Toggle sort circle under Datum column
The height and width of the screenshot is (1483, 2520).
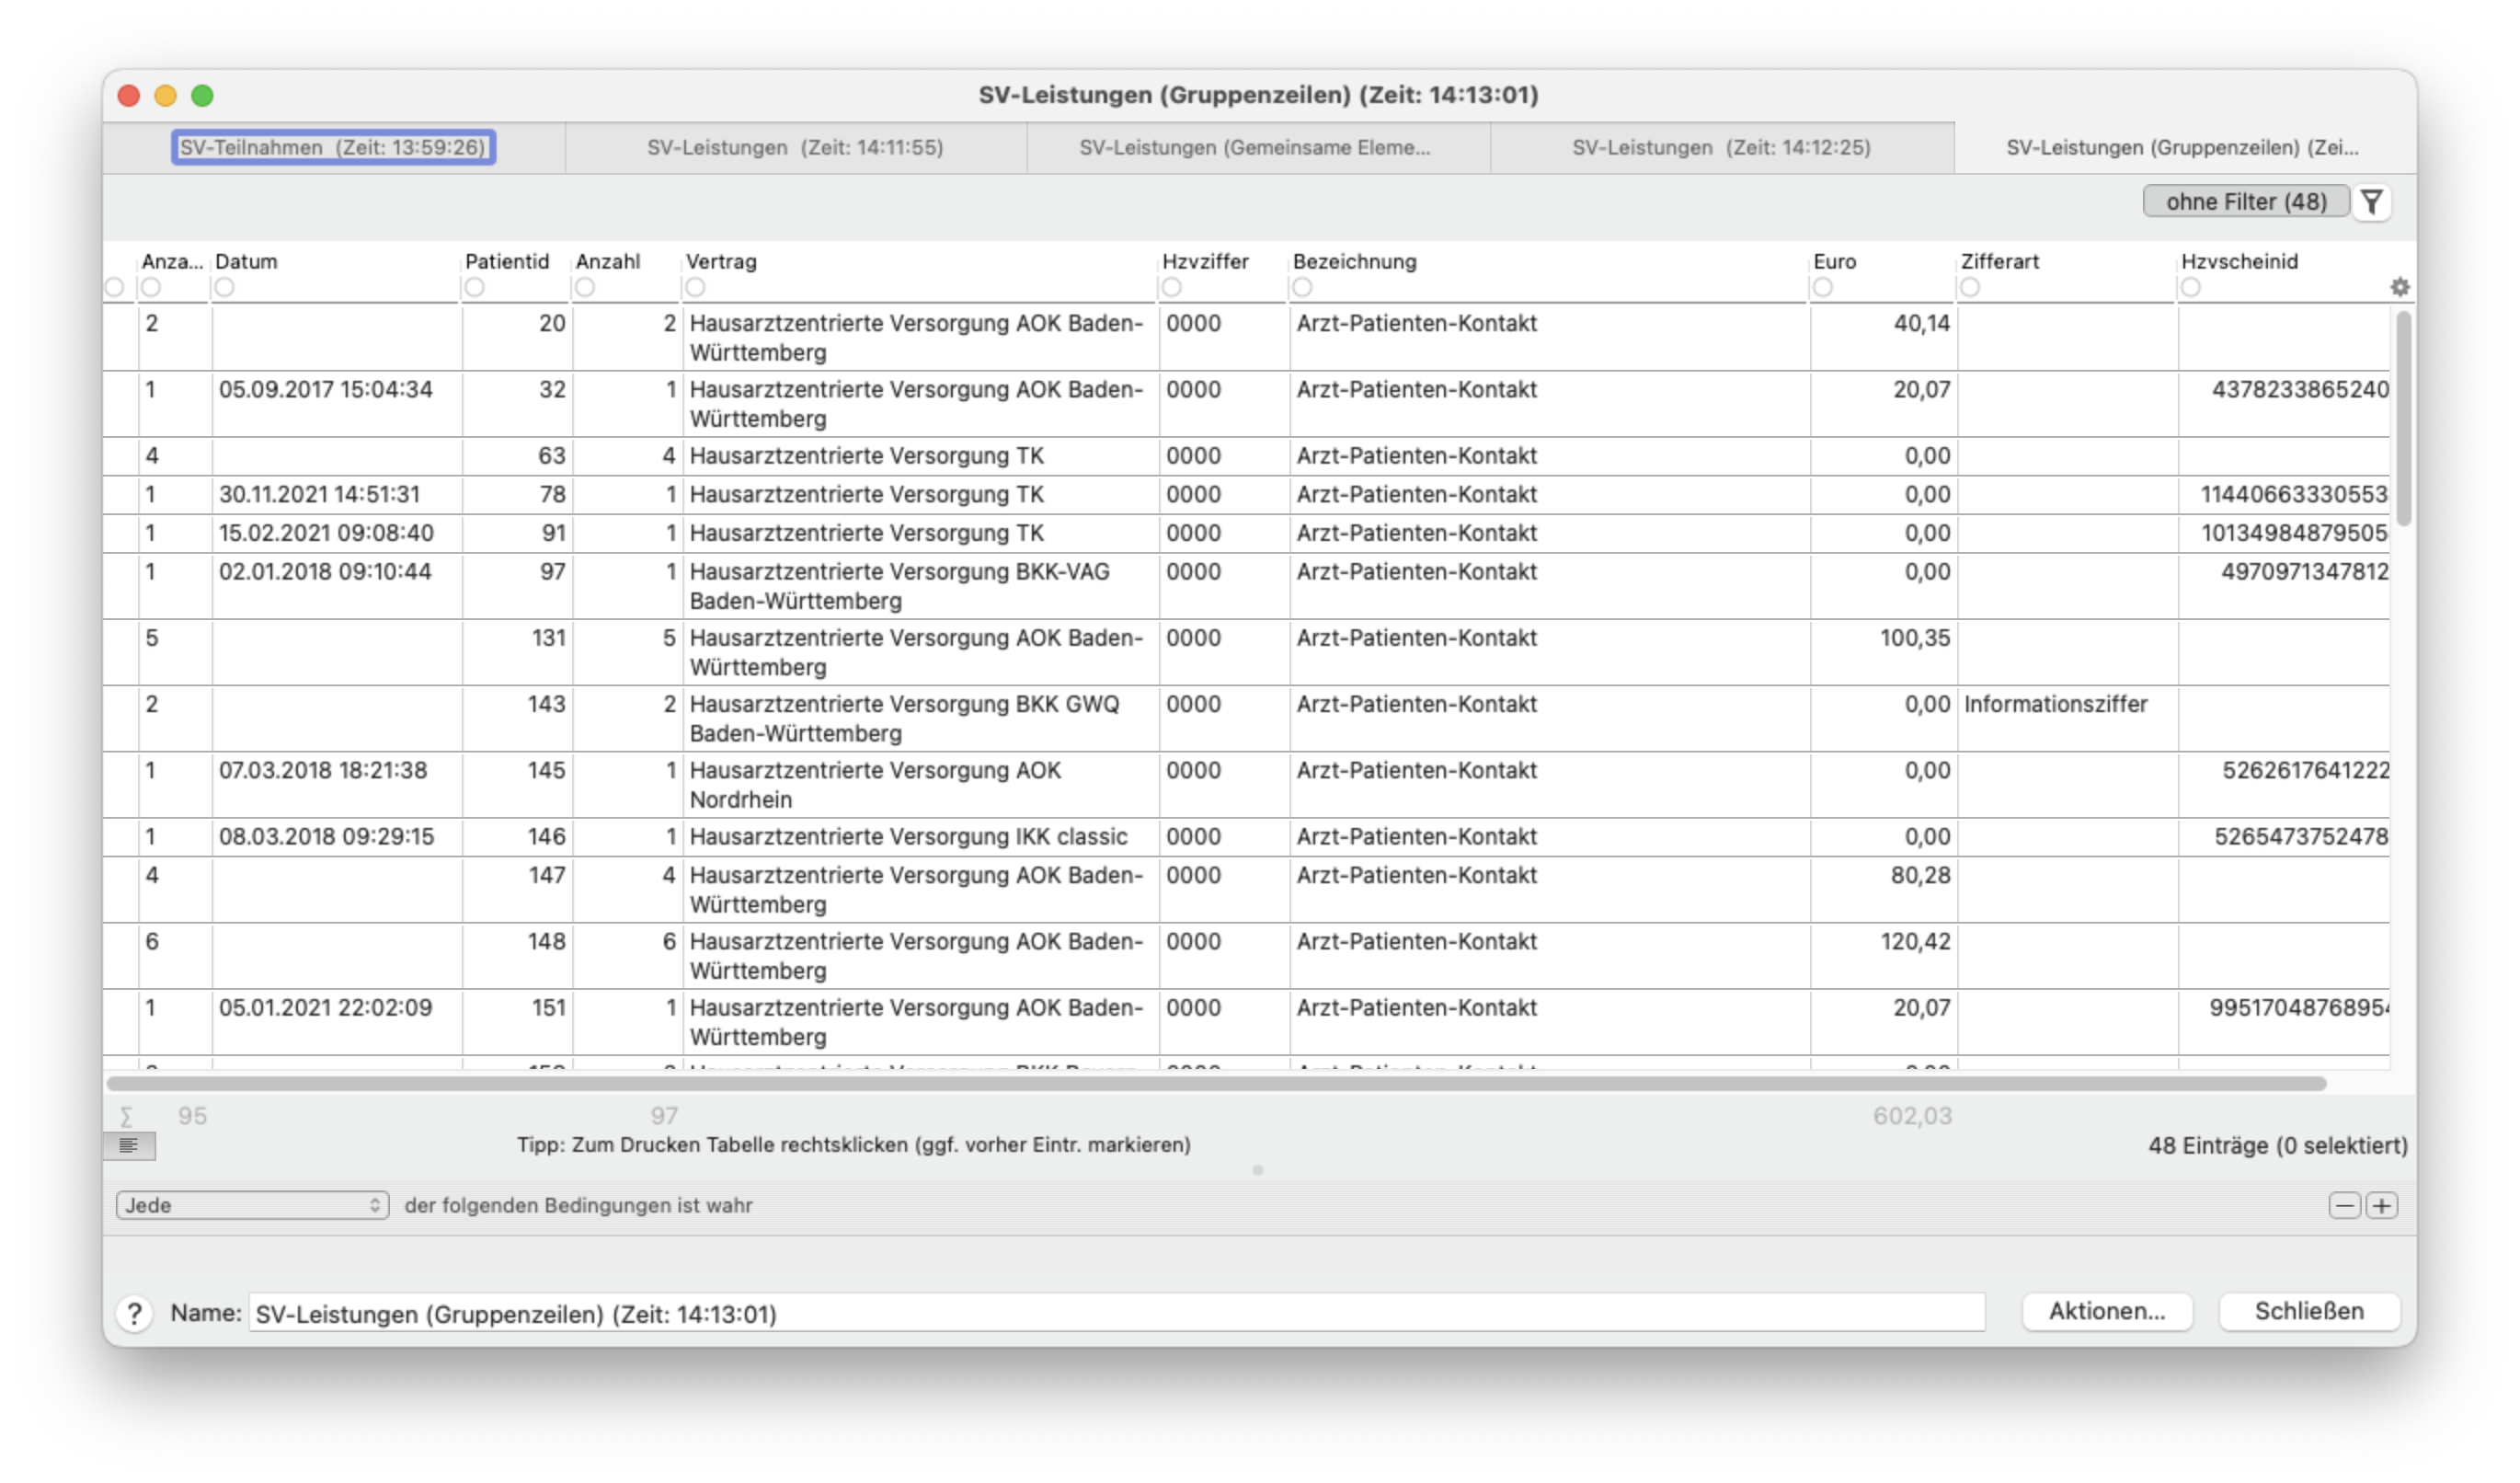225,288
